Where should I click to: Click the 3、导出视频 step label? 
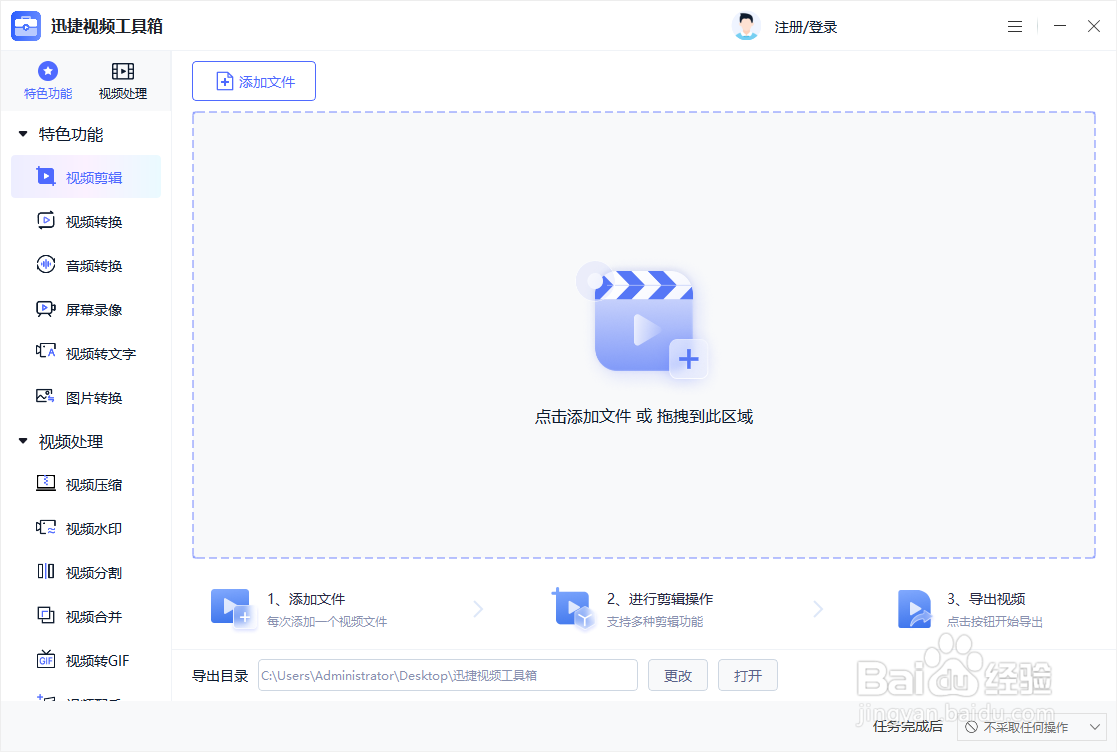[986, 599]
